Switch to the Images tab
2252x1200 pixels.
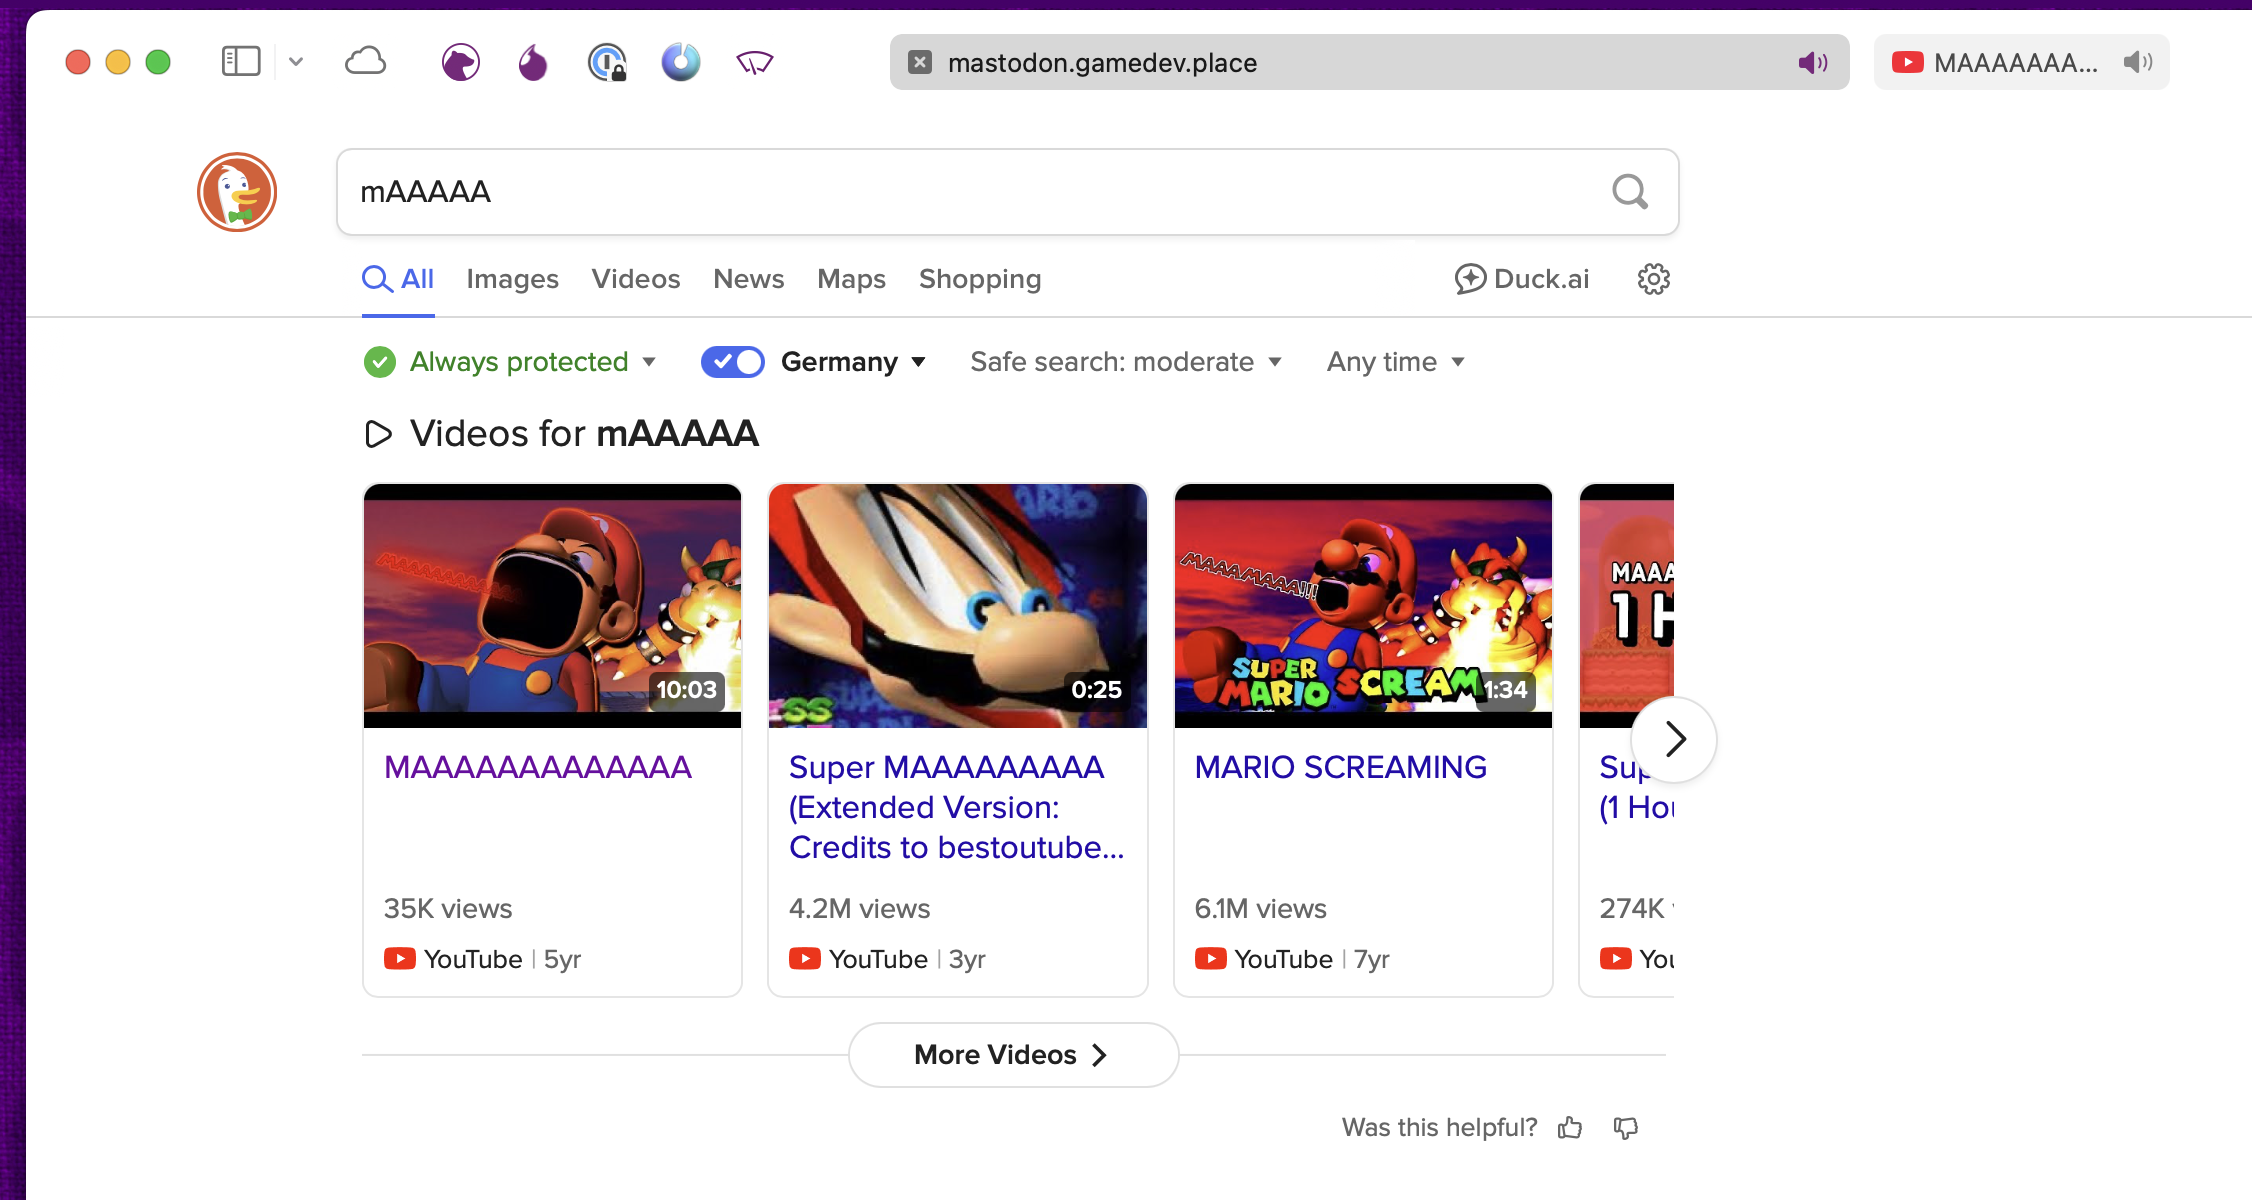click(512, 279)
